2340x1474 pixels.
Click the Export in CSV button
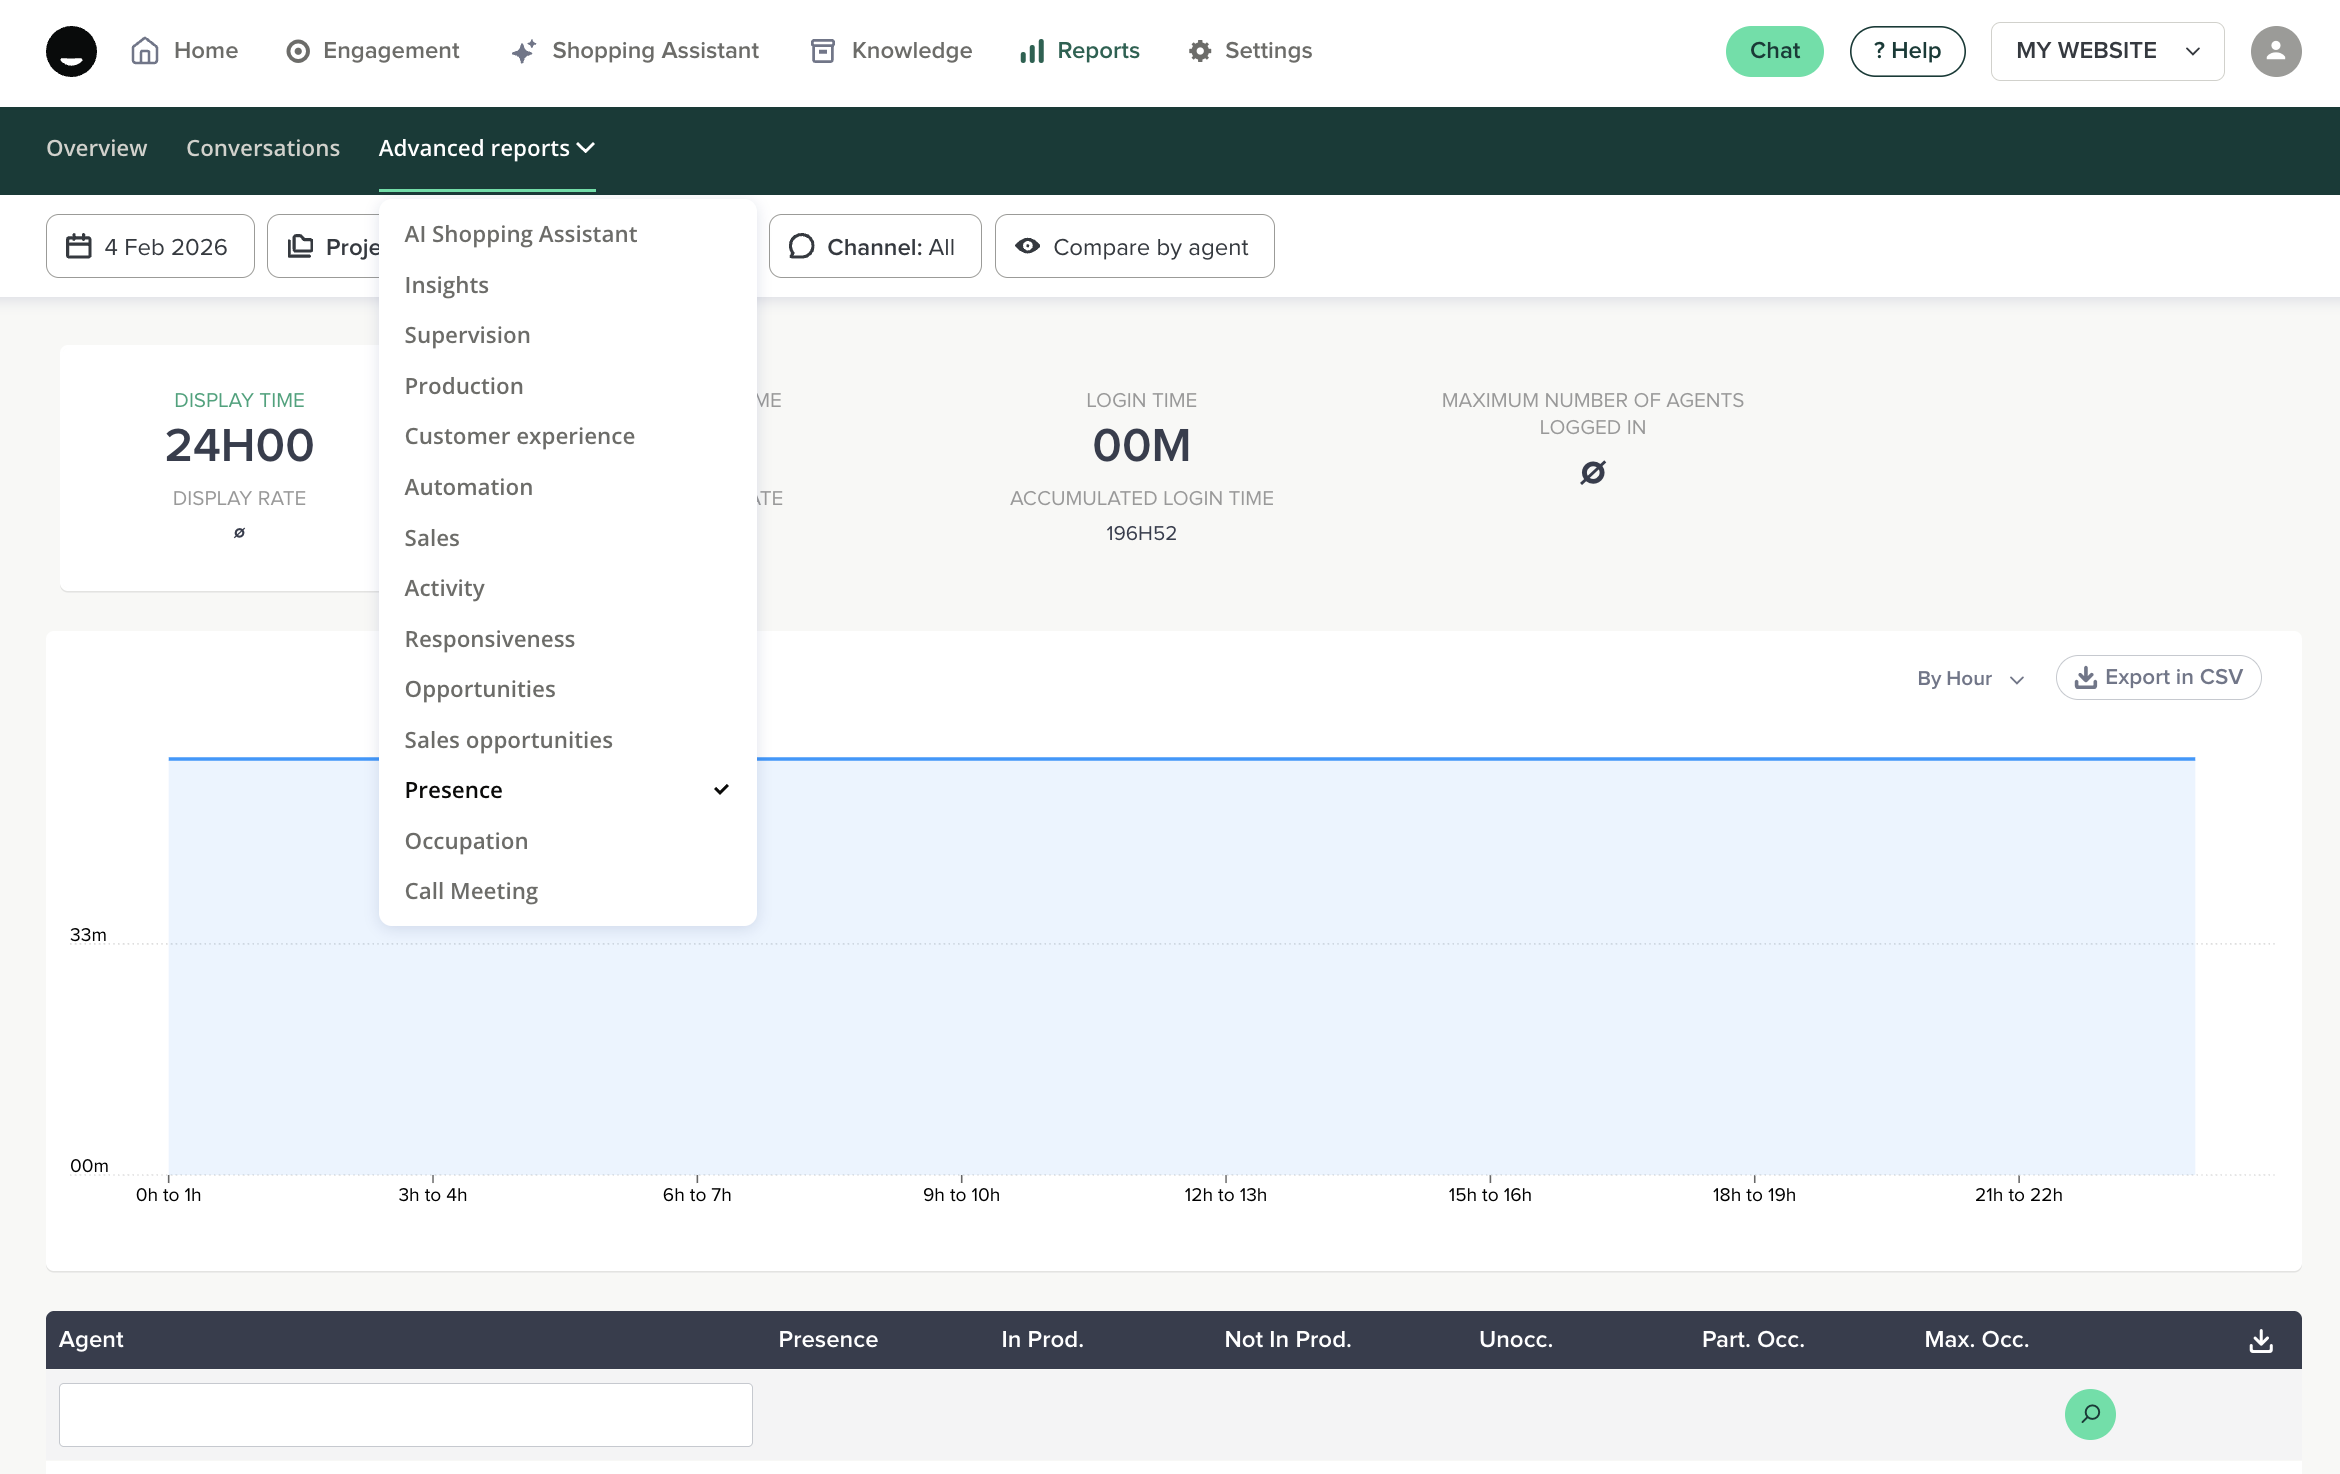[x=2158, y=678]
